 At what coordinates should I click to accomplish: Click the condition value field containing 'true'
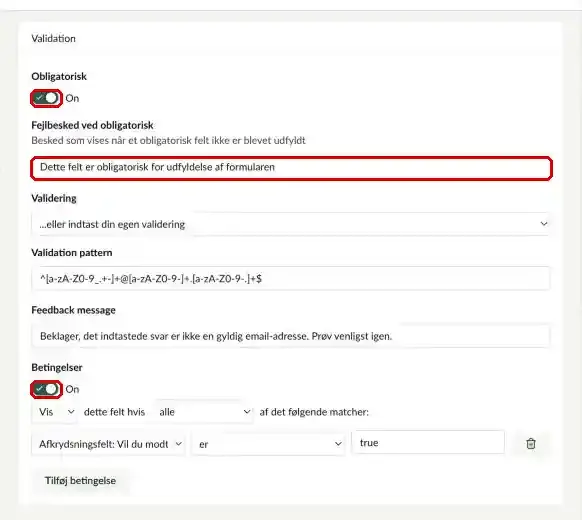click(428, 442)
